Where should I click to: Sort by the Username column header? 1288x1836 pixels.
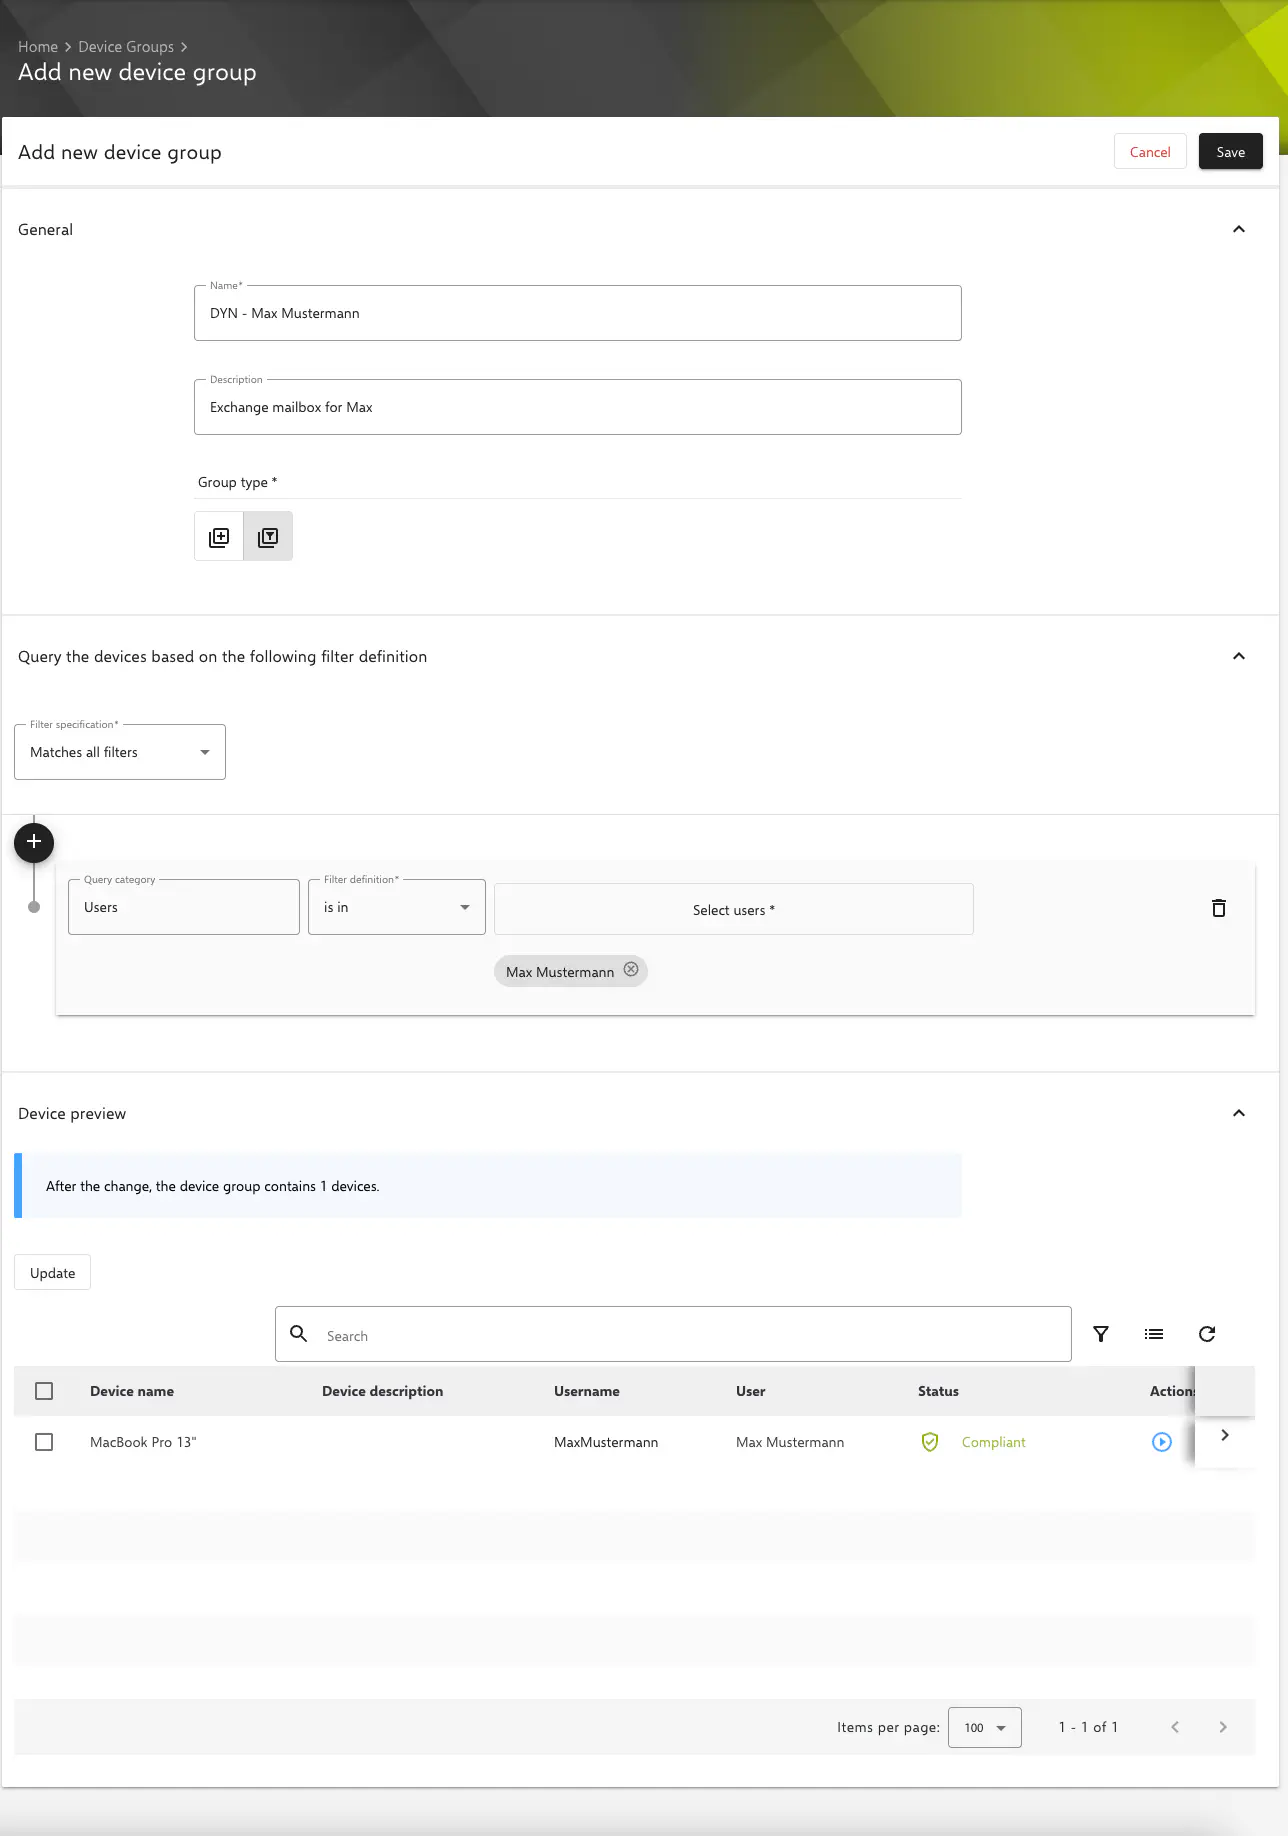(x=587, y=1391)
